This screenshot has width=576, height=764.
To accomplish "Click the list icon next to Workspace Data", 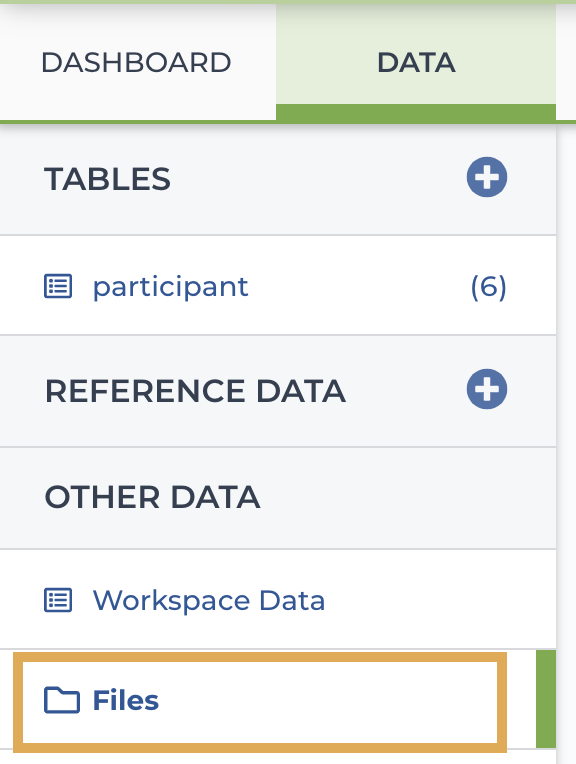I will coord(58,600).
